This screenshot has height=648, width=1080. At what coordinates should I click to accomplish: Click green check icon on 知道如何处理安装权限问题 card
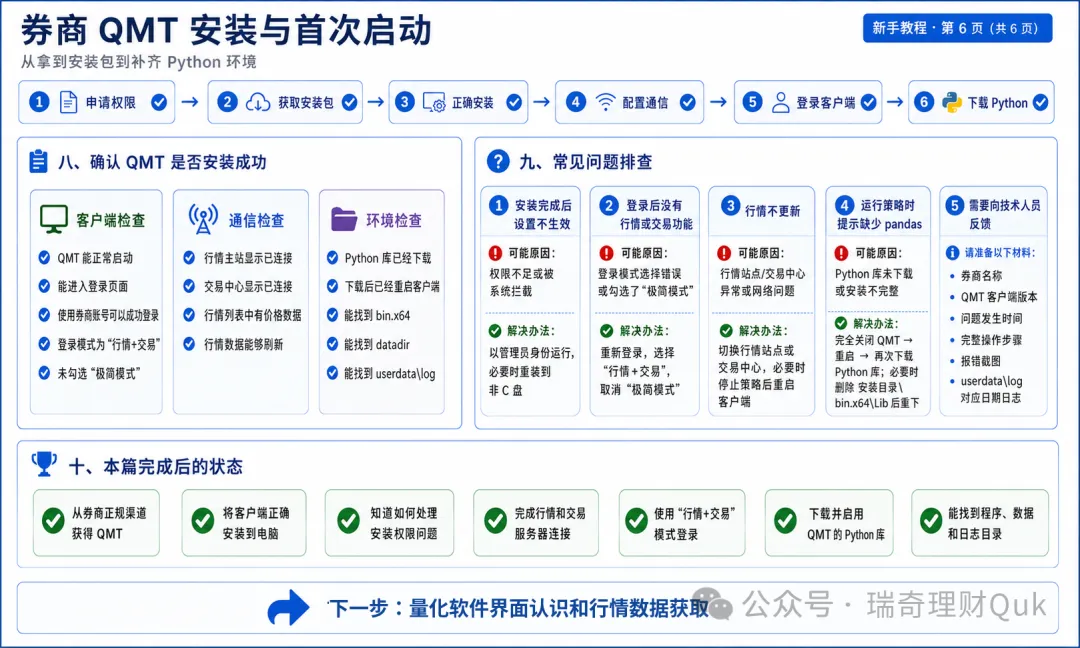[x=349, y=521]
